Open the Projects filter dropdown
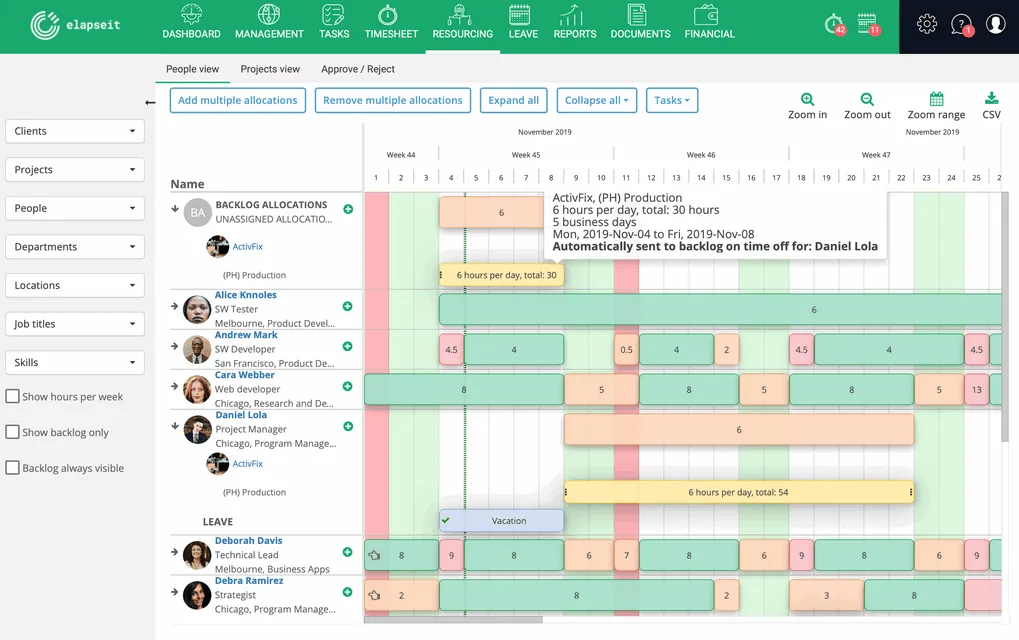1019x640 pixels. click(x=75, y=170)
